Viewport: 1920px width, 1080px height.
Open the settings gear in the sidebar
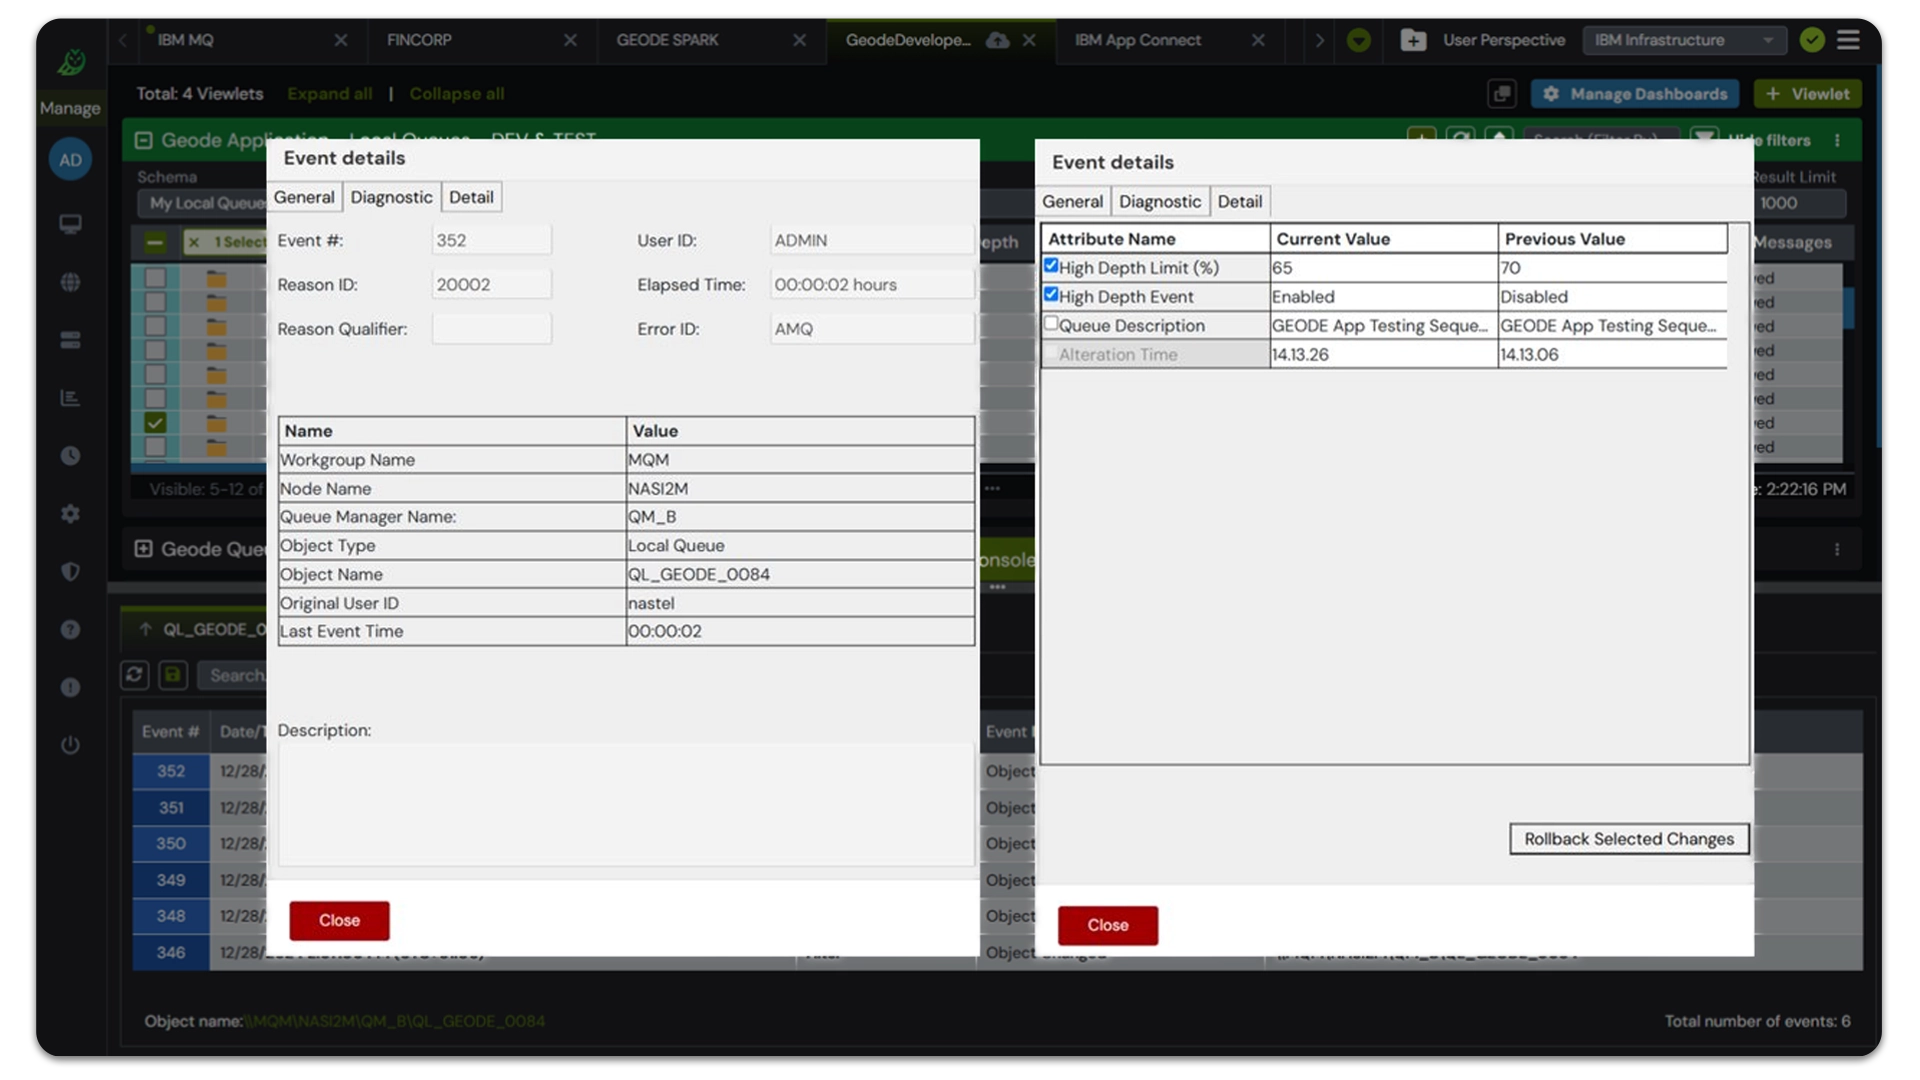(70, 514)
